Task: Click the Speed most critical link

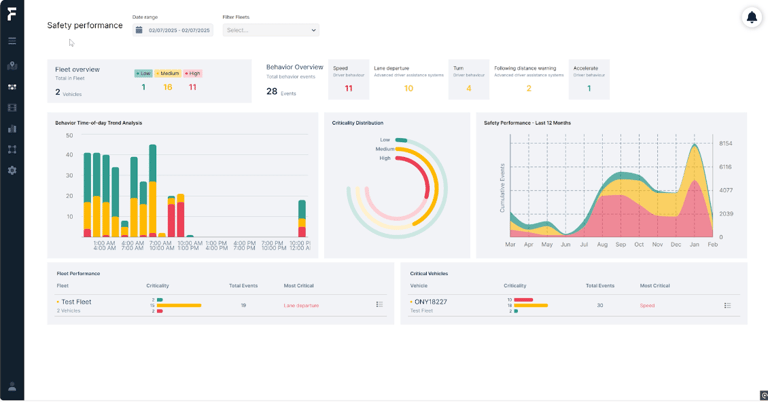Action: point(647,306)
